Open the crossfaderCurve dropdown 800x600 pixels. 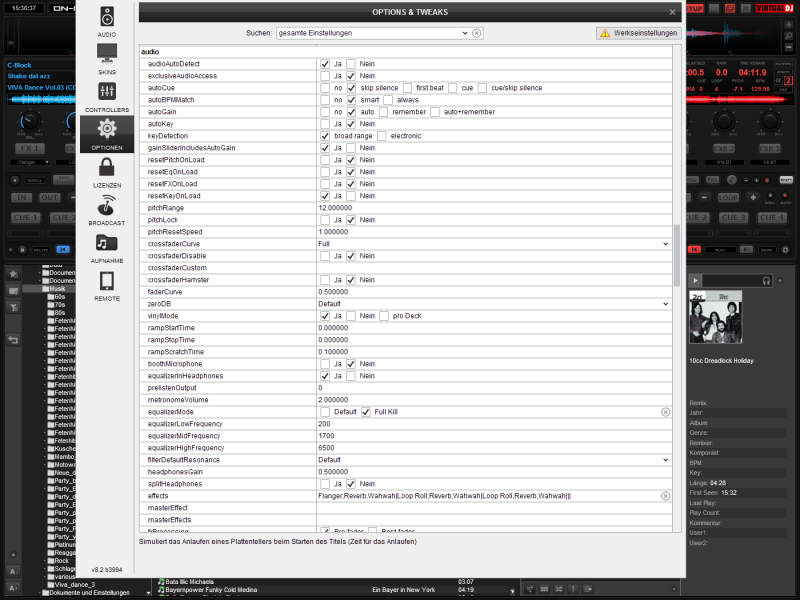coord(665,244)
